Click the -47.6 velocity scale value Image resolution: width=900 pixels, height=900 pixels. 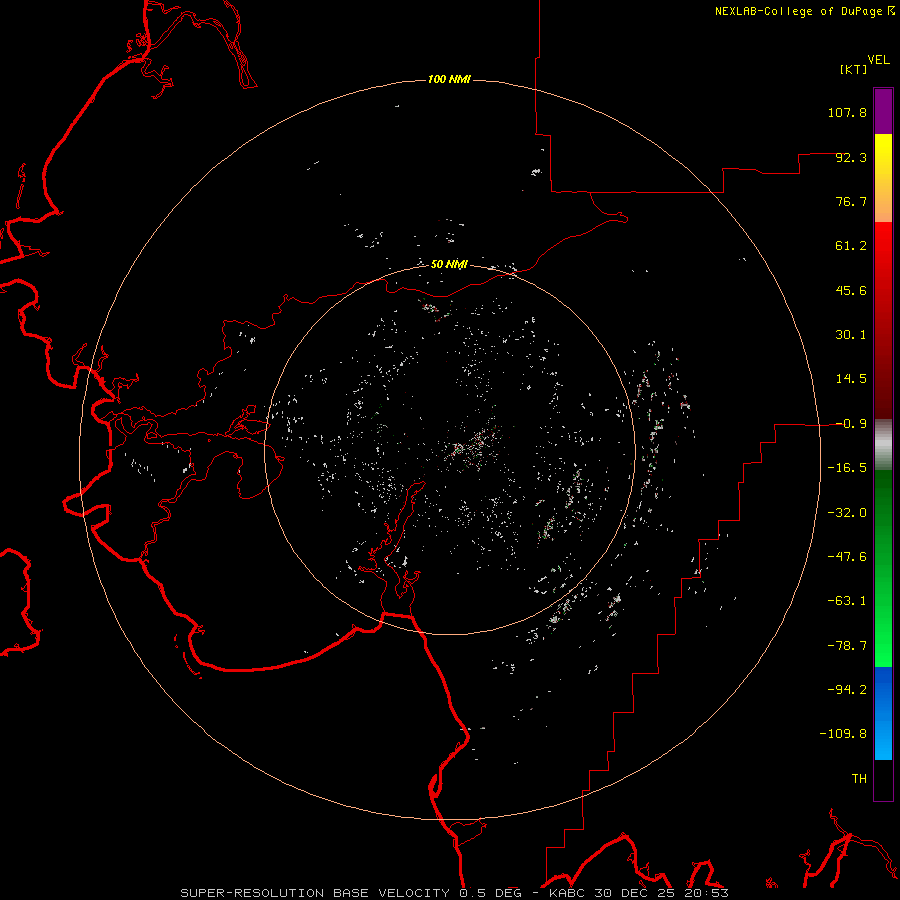point(847,557)
